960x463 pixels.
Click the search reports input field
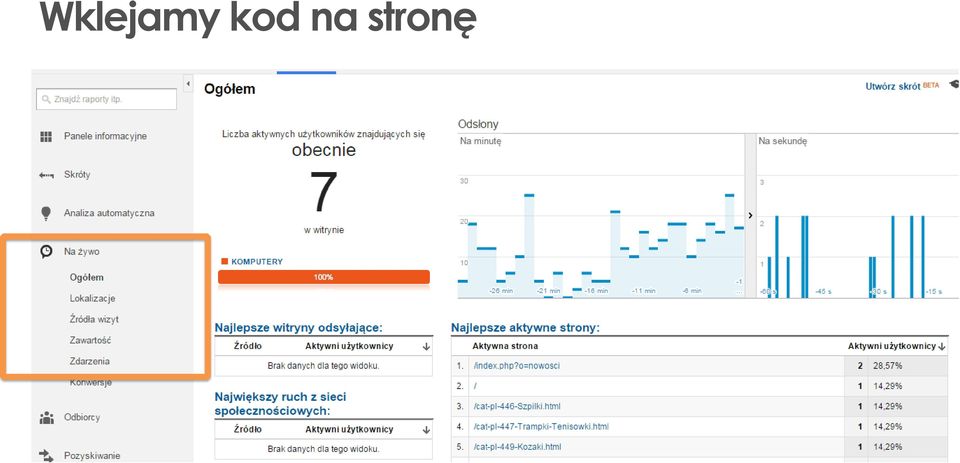[107, 99]
